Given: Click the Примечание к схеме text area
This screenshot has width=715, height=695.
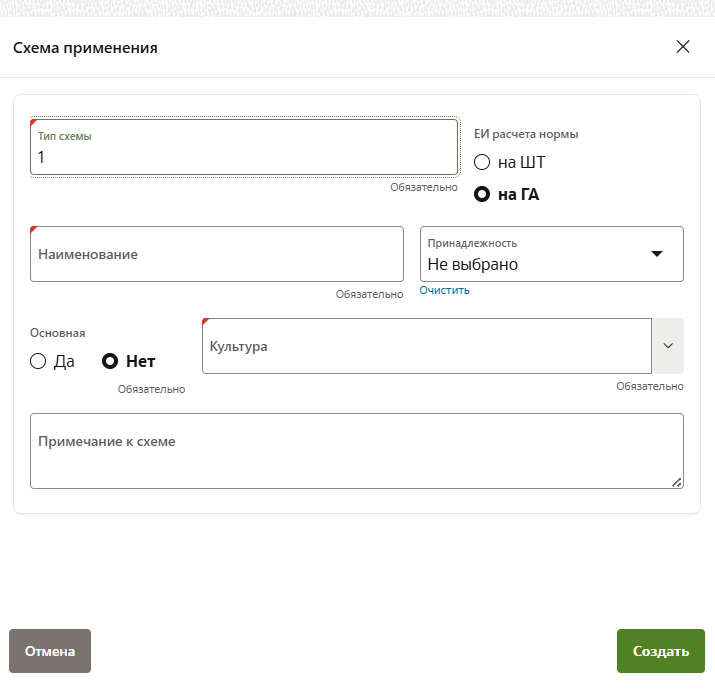Looking at the screenshot, I should [356, 451].
